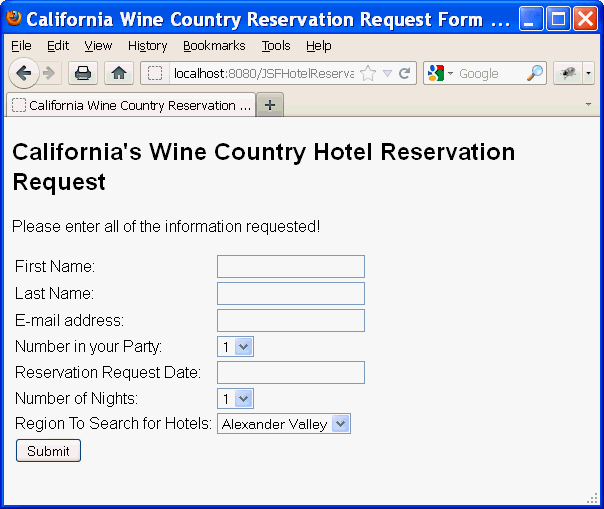This screenshot has height=509, width=604.
Task: Open the Region To Search for Hotels dropdown
Action: 284,424
